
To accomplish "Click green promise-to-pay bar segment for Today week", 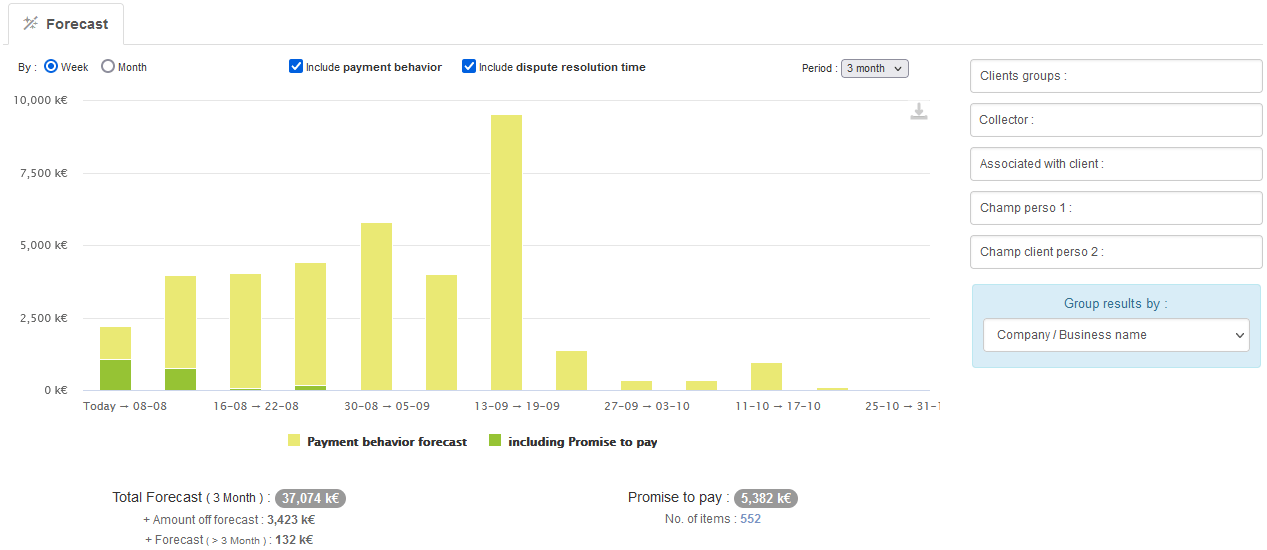I will (x=115, y=374).
